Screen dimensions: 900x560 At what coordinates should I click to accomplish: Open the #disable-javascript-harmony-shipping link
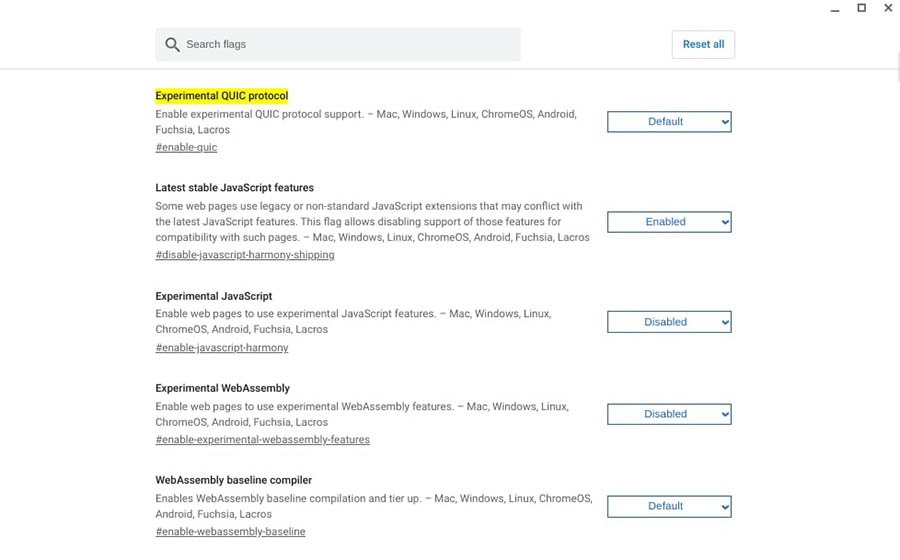tap(245, 255)
